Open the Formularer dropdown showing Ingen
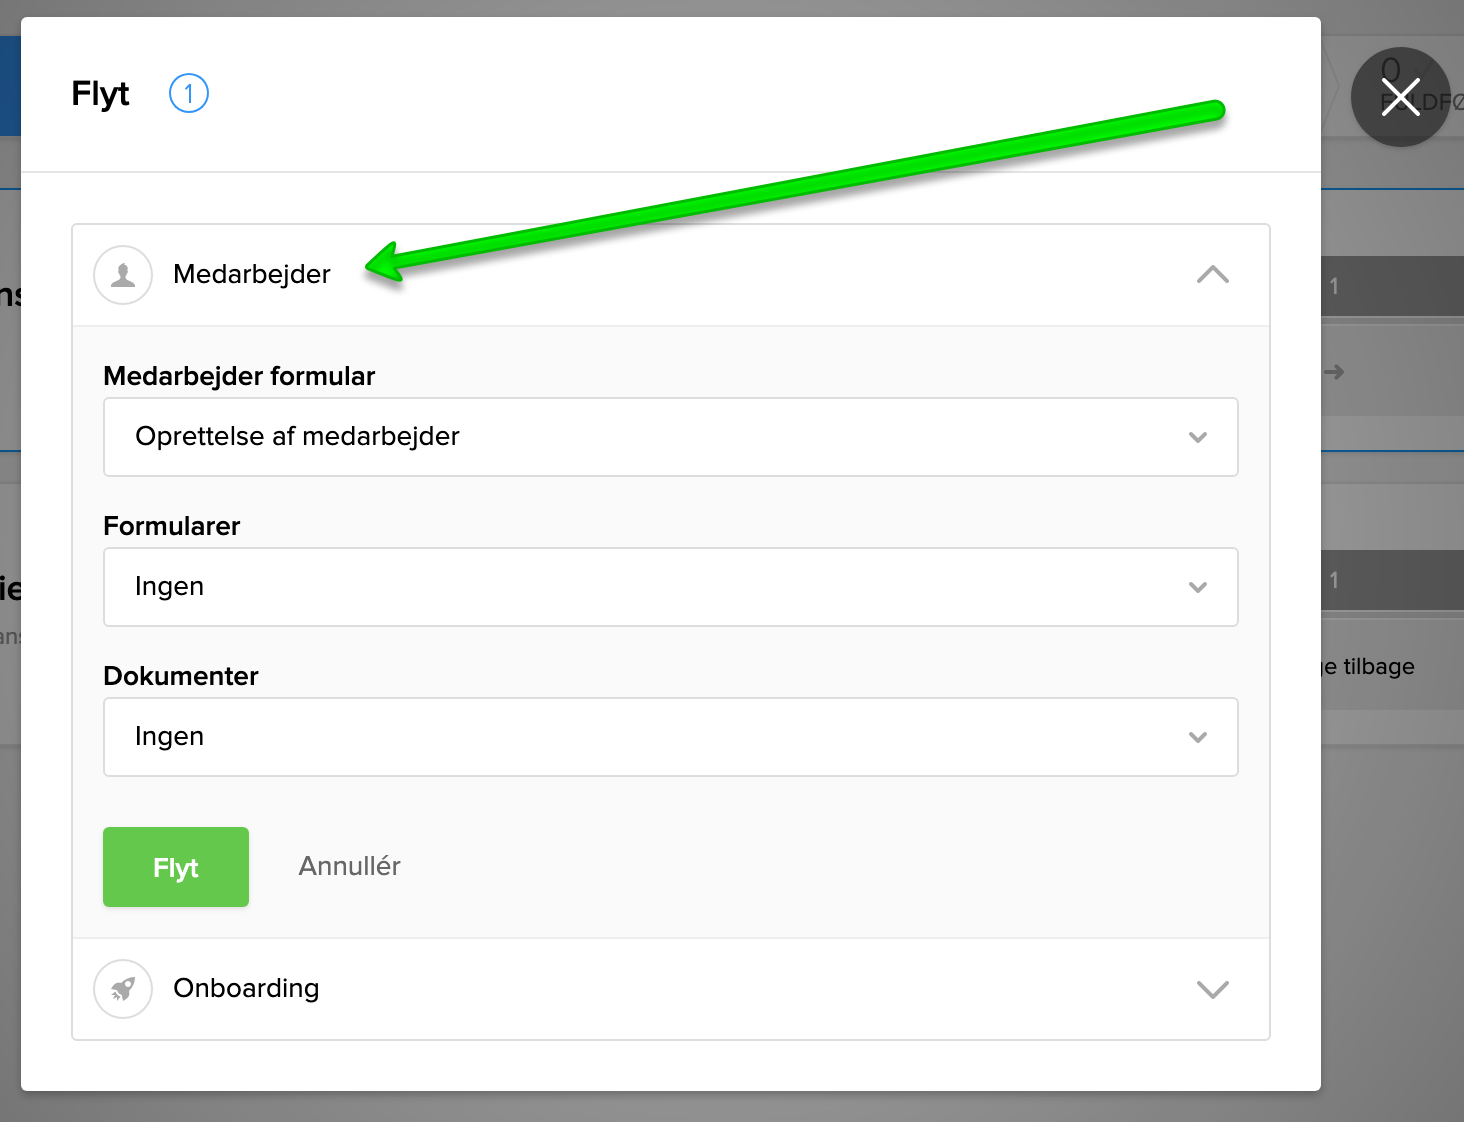1464x1122 pixels. click(670, 587)
